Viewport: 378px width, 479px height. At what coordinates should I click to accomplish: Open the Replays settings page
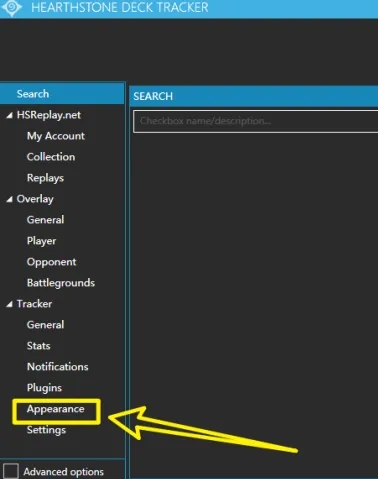point(45,178)
